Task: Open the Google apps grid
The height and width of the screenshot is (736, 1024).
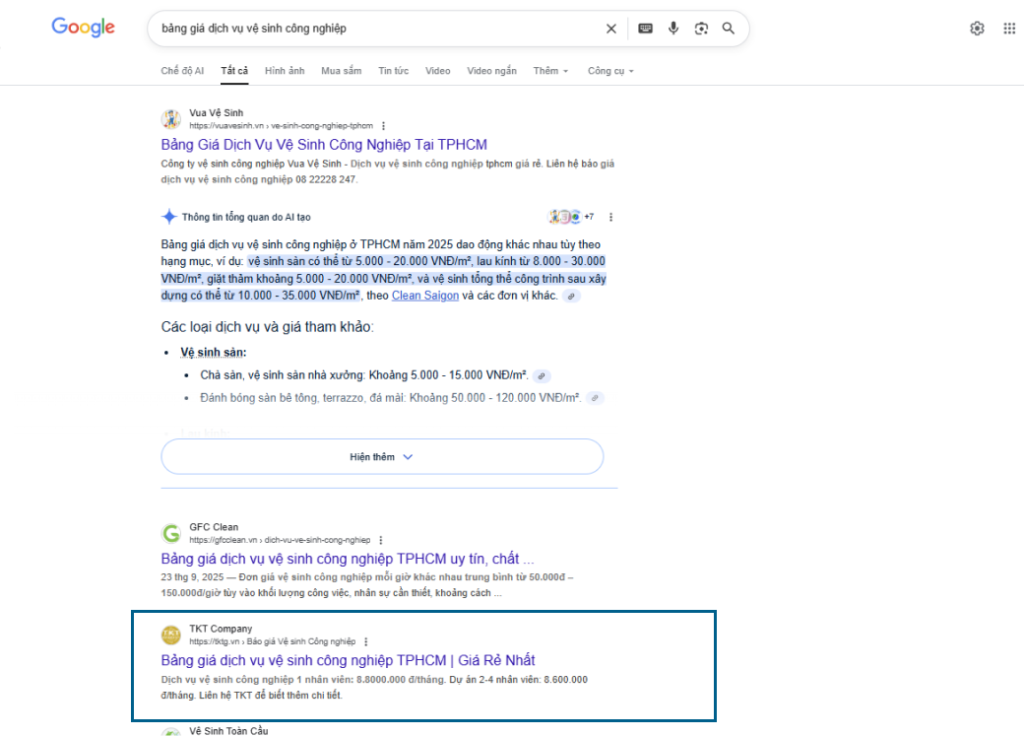Action: (x=1009, y=29)
